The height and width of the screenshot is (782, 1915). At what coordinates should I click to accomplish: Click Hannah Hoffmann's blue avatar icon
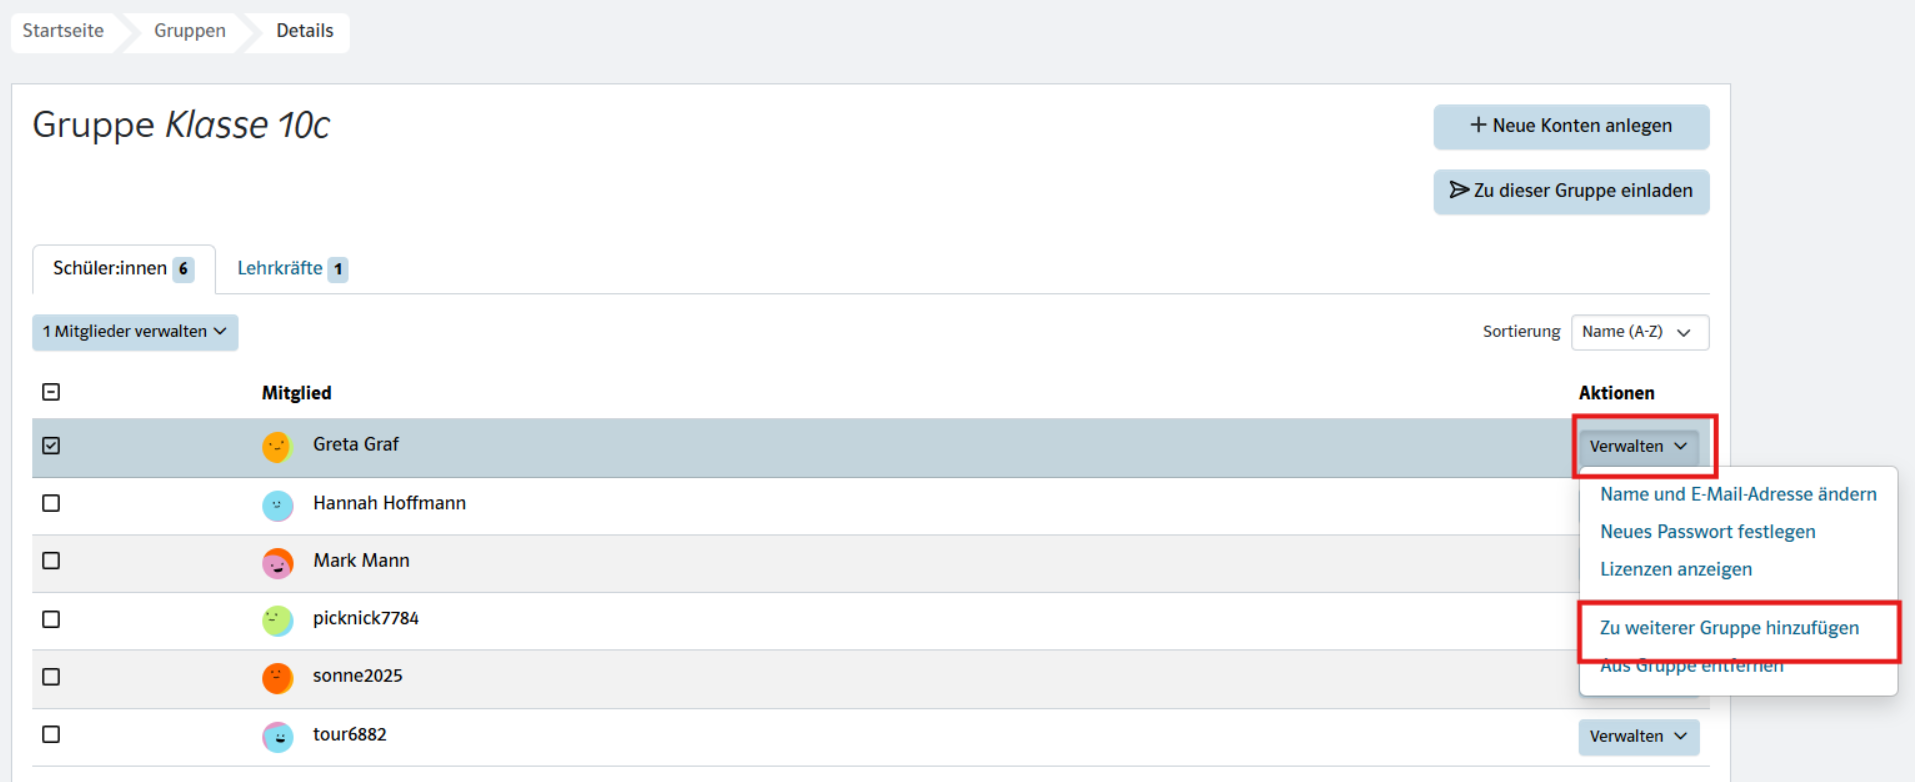(277, 505)
